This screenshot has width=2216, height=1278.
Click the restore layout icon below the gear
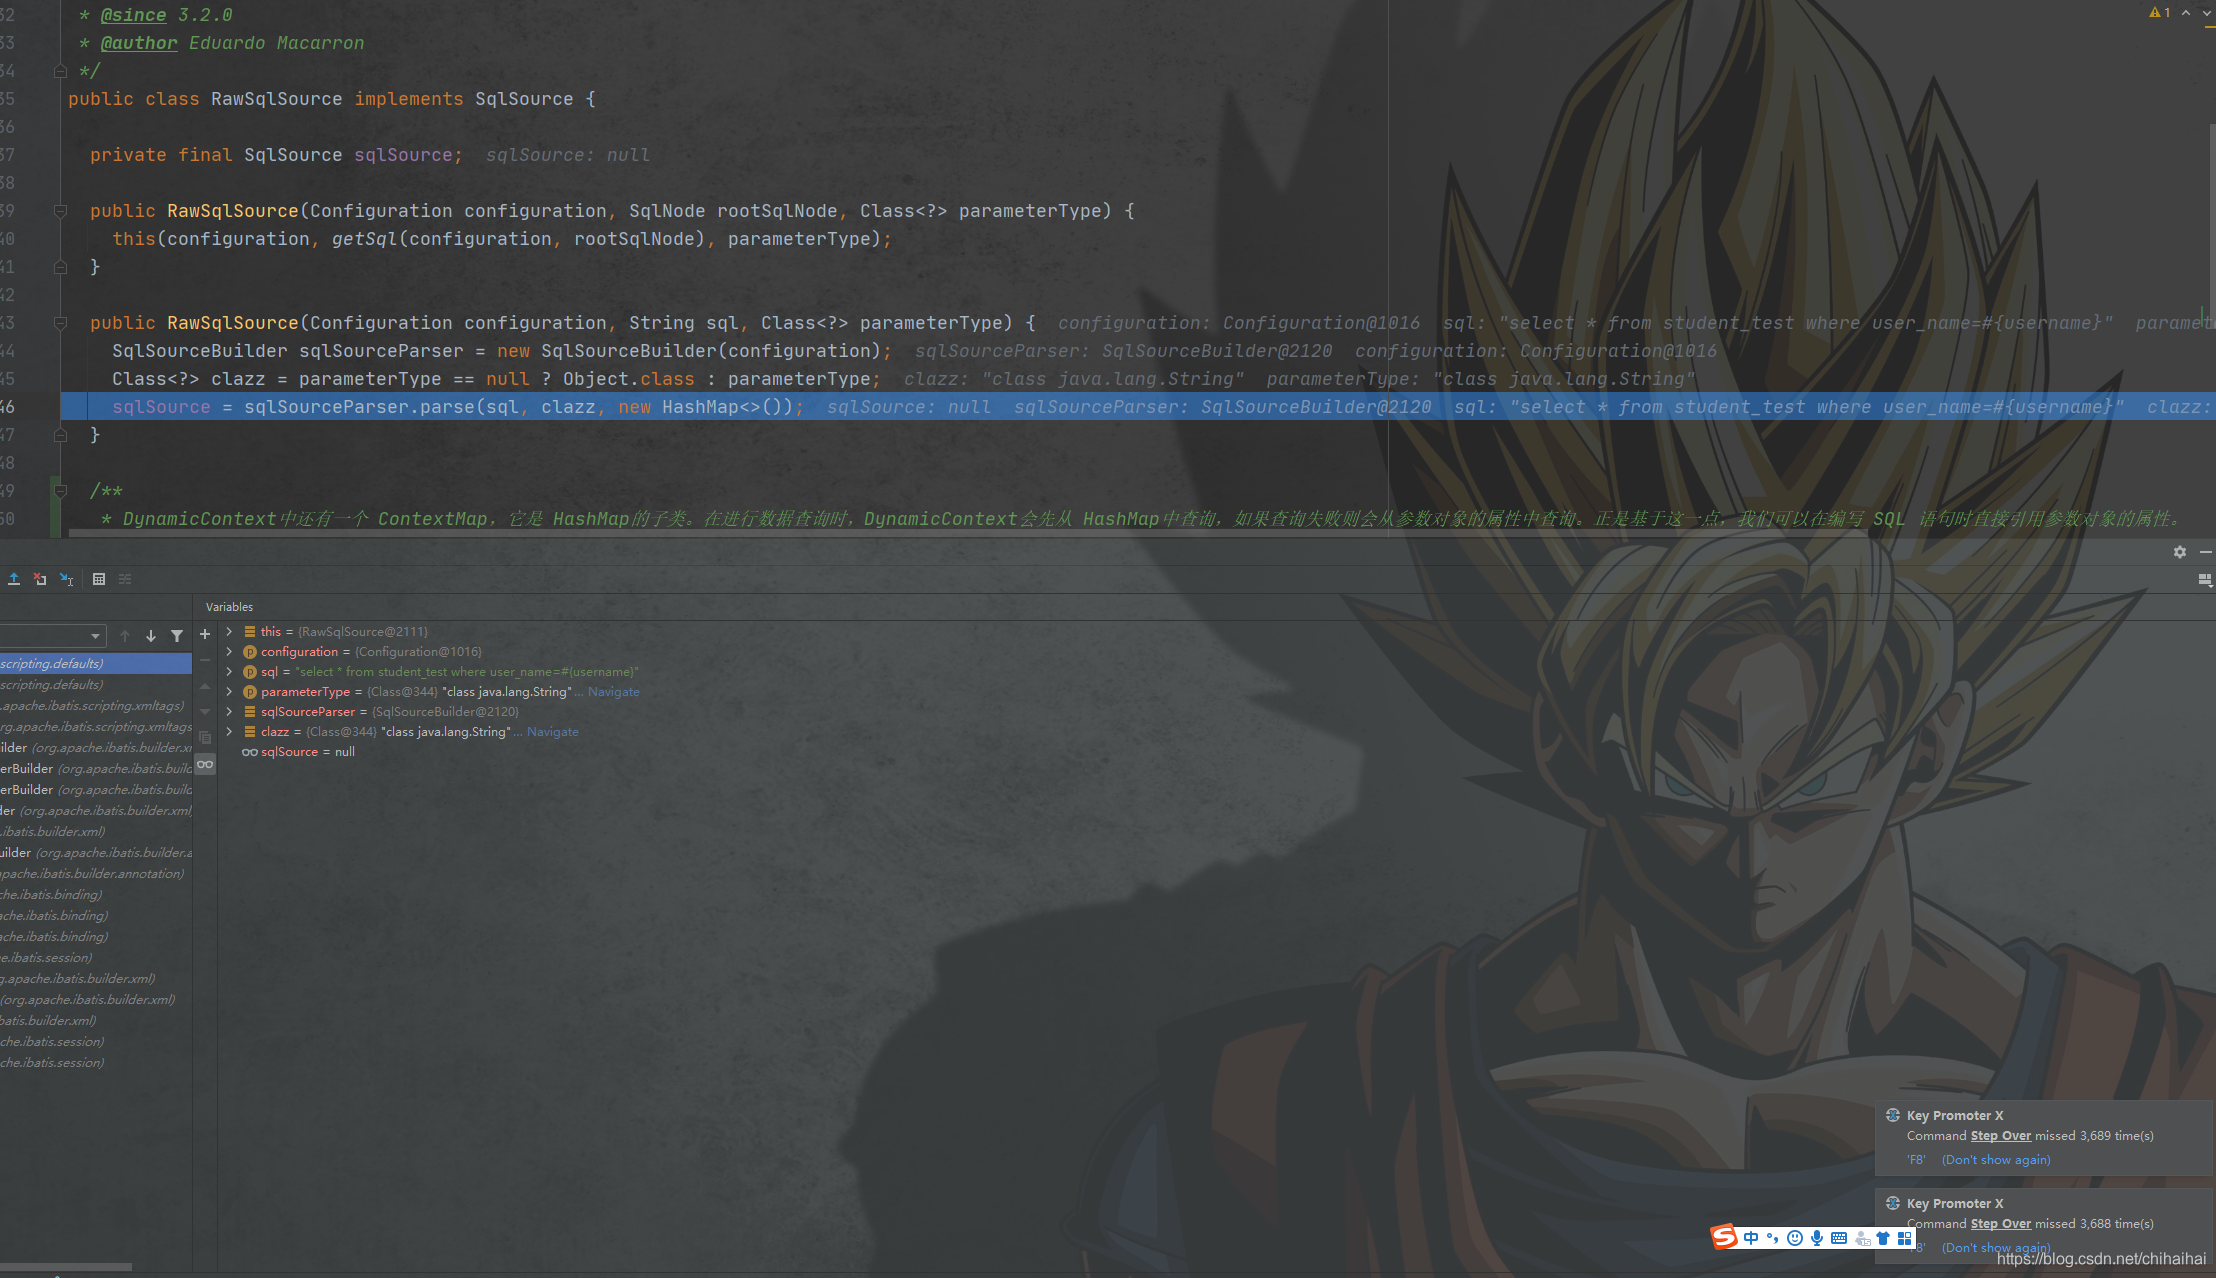(x=2205, y=580)
